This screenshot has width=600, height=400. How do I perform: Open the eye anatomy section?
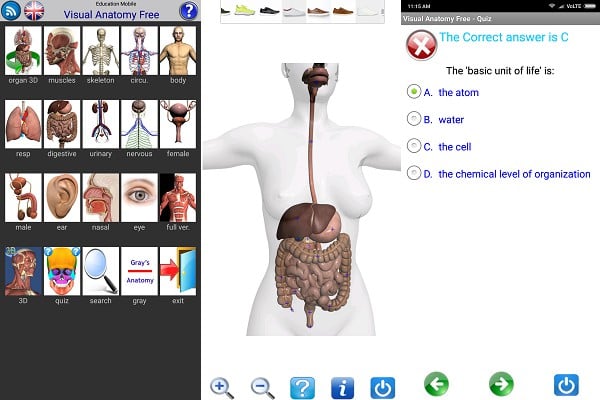click(x=139, y=198)
